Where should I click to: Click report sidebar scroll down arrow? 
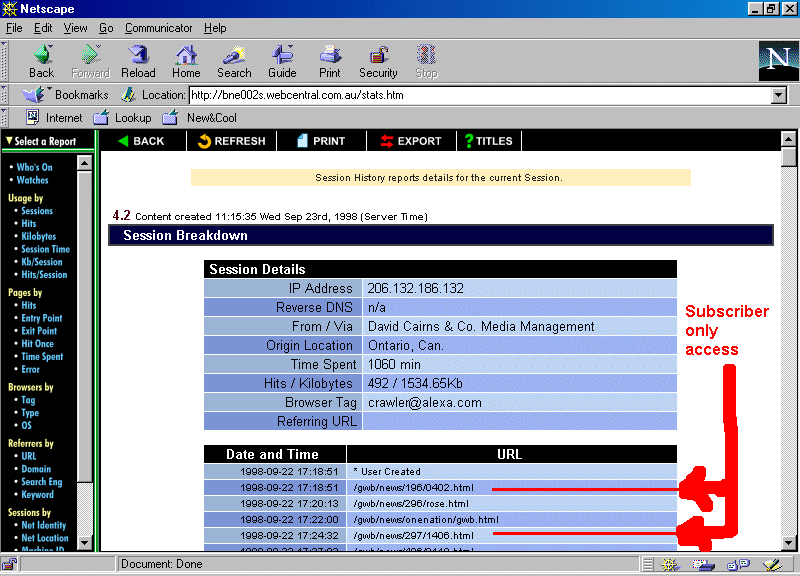click(x=84, y=543)
